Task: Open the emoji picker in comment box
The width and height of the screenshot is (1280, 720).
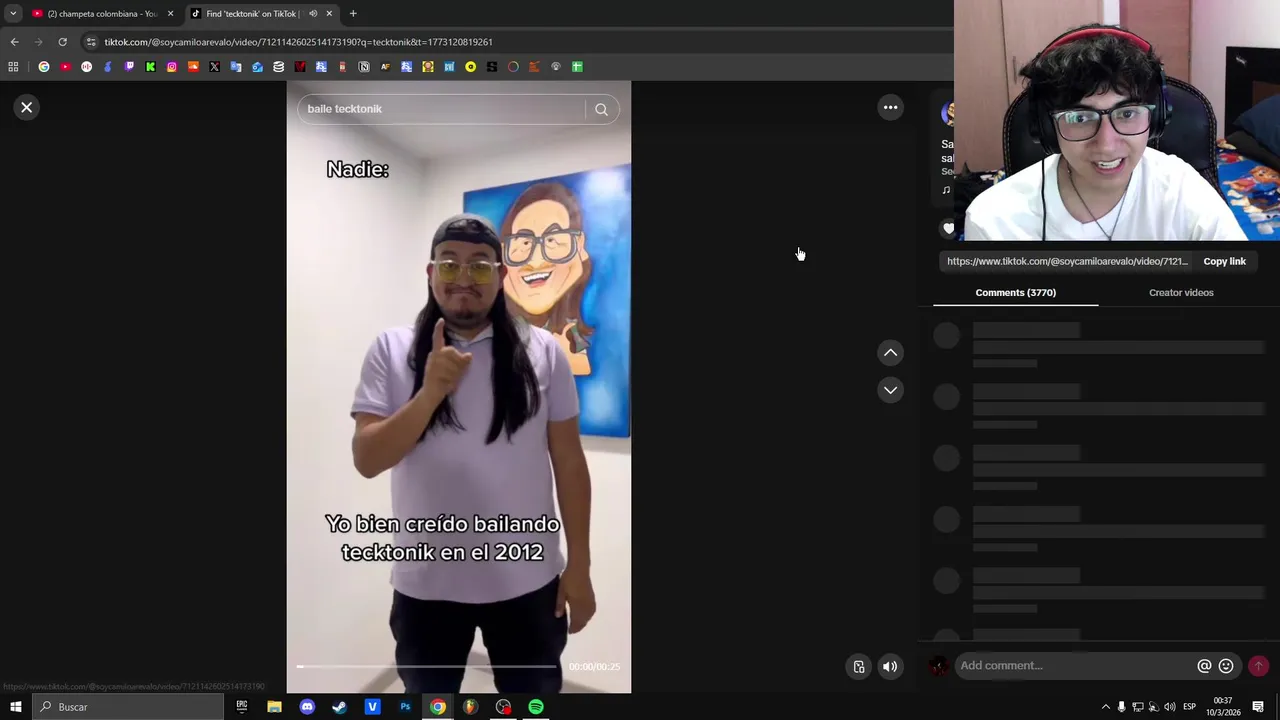Action: (1226, 666)
